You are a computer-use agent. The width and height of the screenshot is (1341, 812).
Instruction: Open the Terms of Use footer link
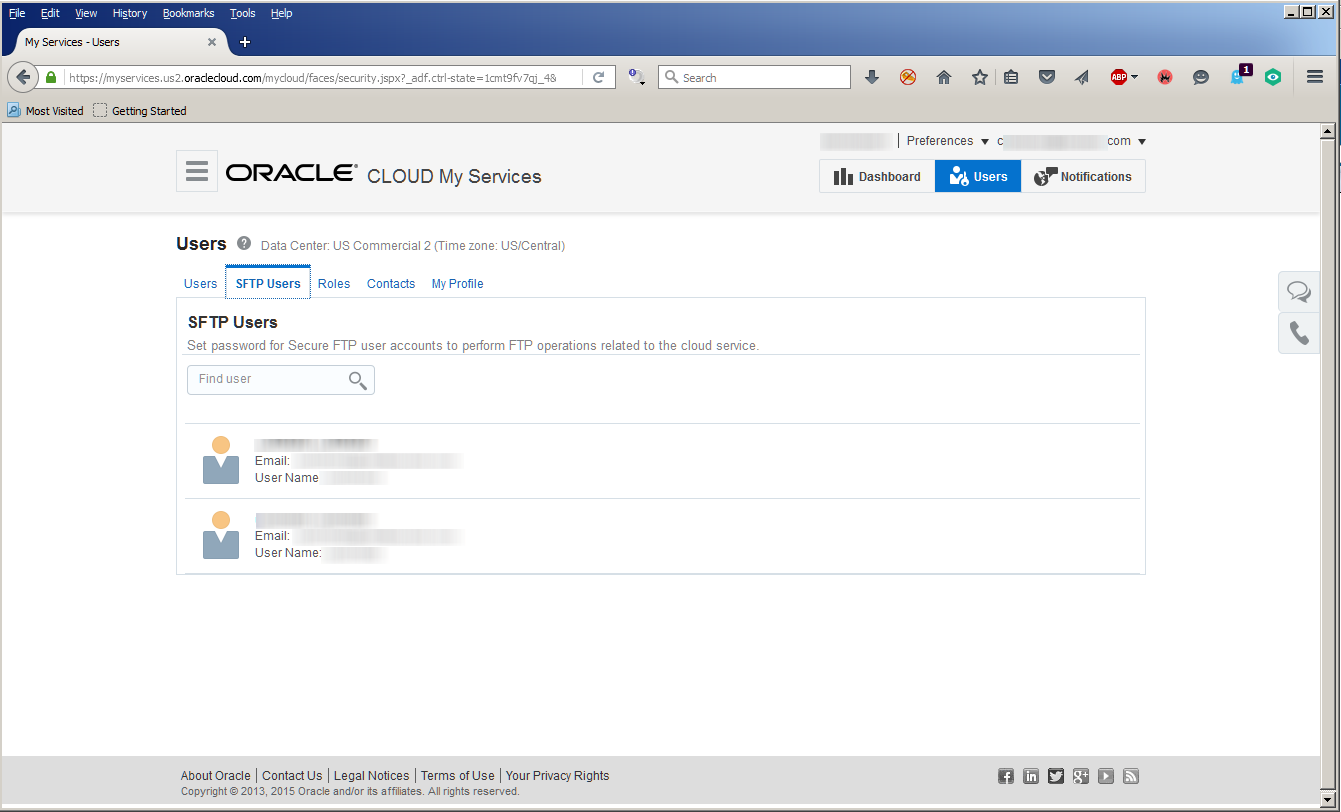pyautogui.click(x=457, y=776)
